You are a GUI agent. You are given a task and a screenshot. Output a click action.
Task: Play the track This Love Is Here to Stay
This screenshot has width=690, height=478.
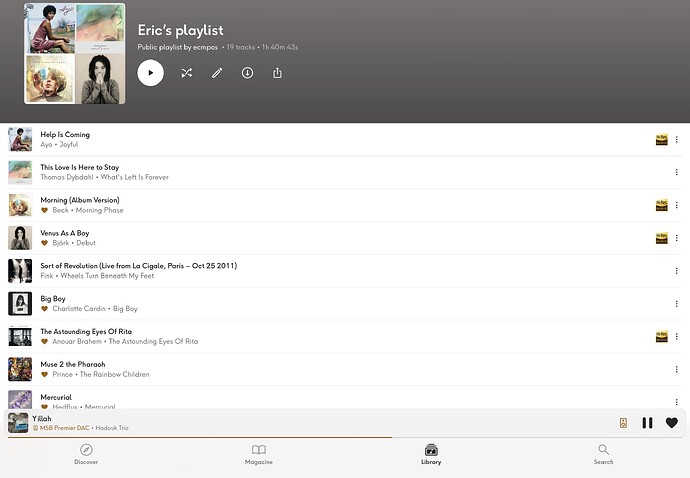80,167
